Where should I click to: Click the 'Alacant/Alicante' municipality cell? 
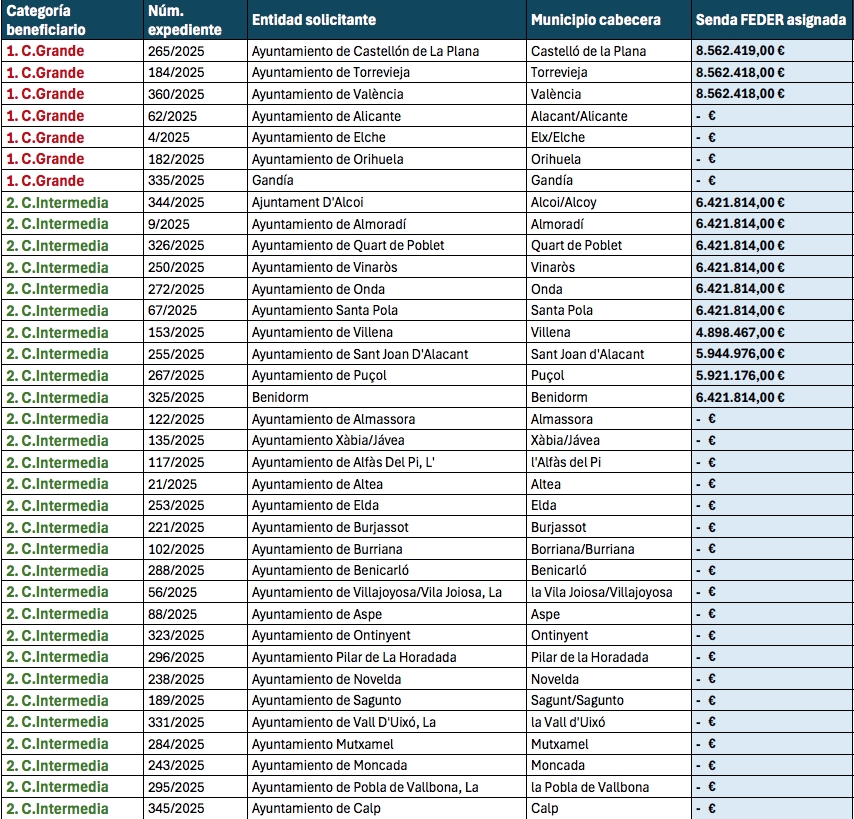[x=579, y=116]
